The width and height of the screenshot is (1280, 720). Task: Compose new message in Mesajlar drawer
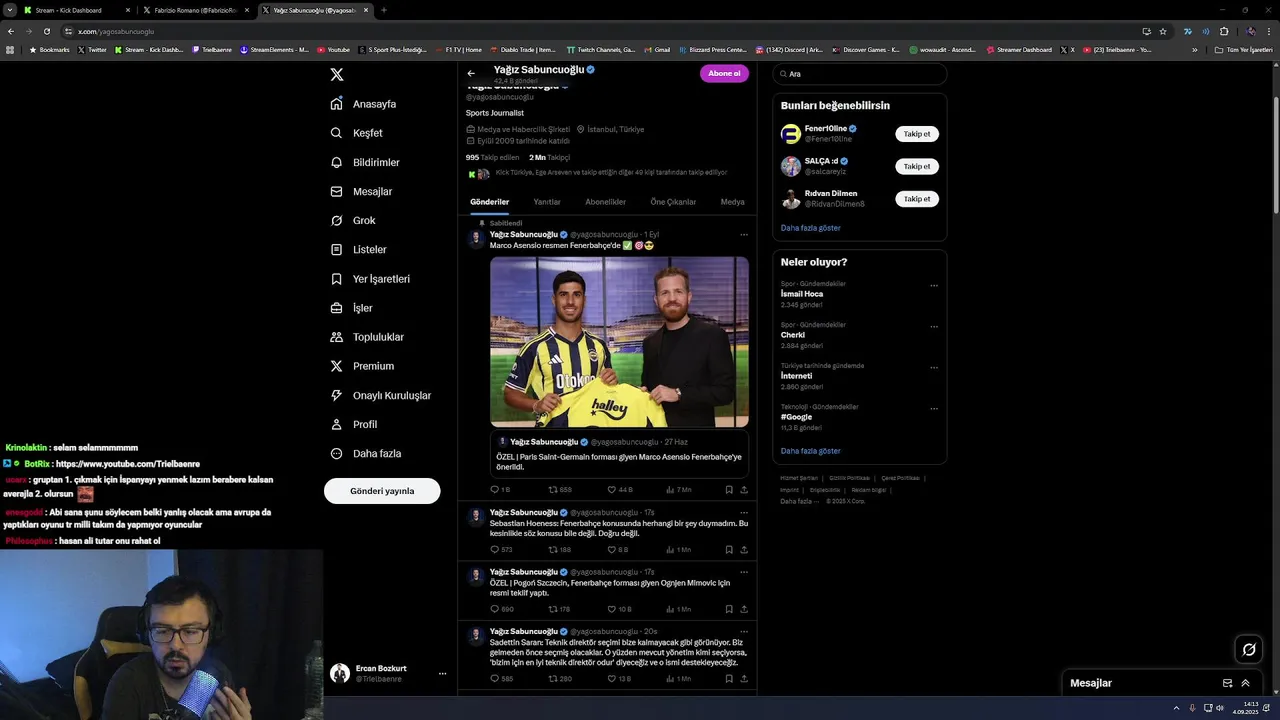pyautogui.click(x=1227, y=683)
